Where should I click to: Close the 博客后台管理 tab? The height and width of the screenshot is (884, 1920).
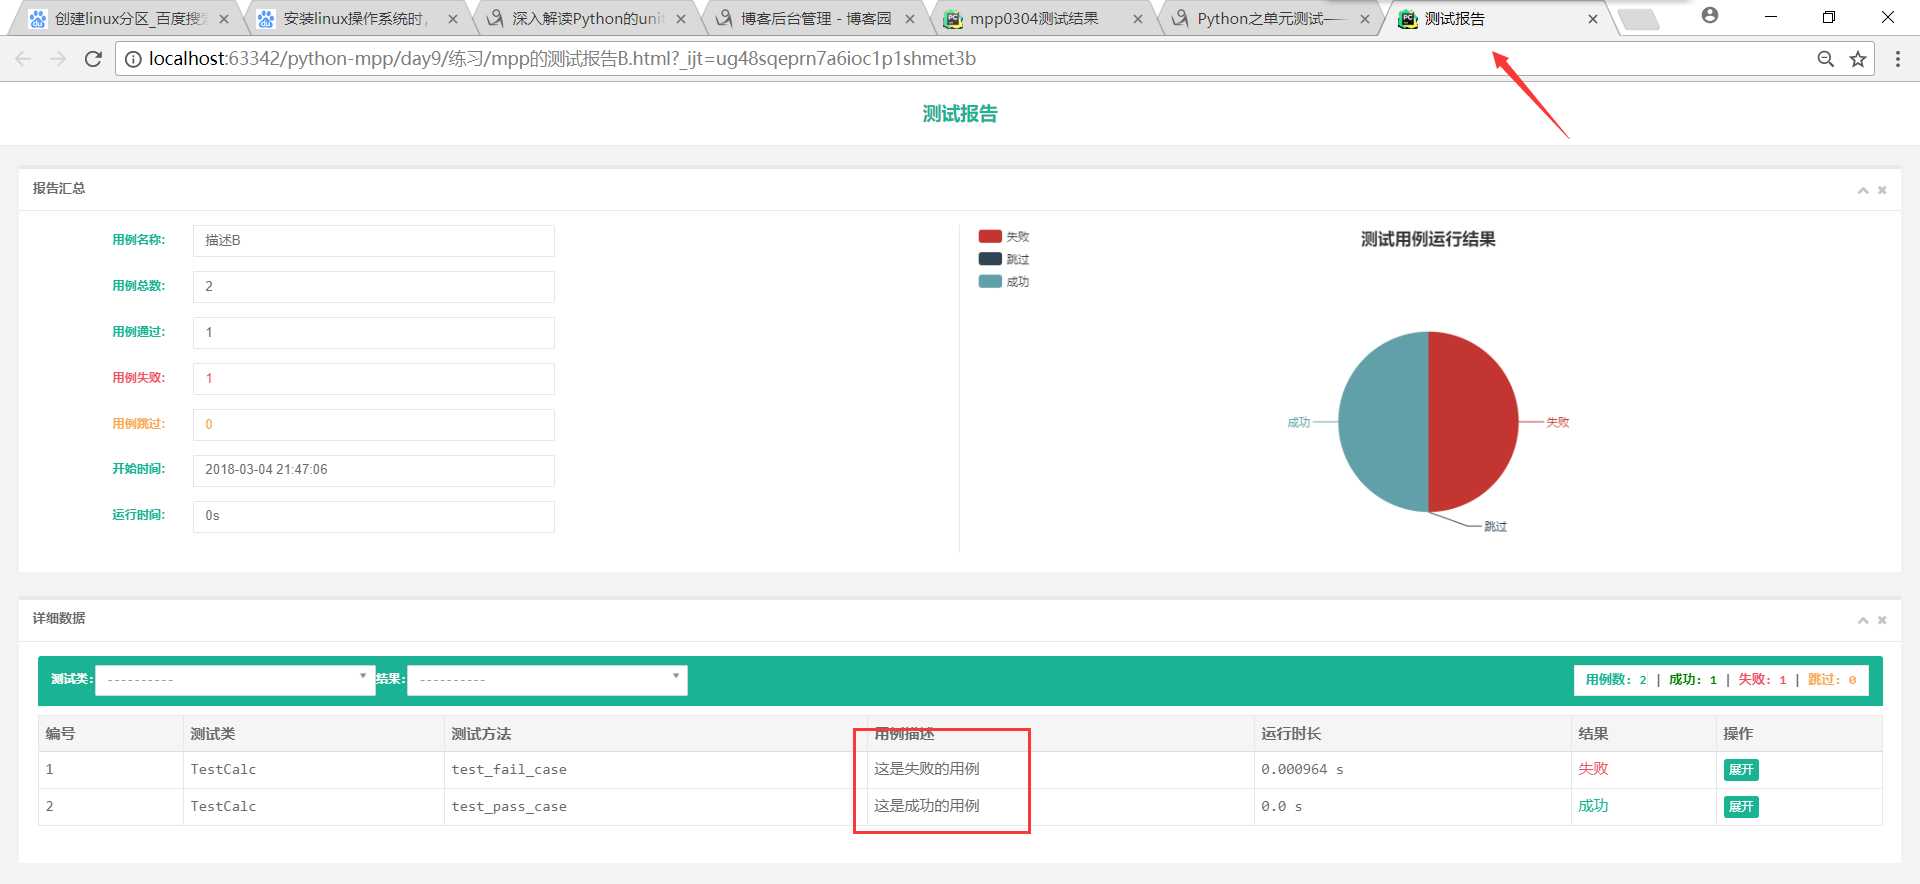910,19
